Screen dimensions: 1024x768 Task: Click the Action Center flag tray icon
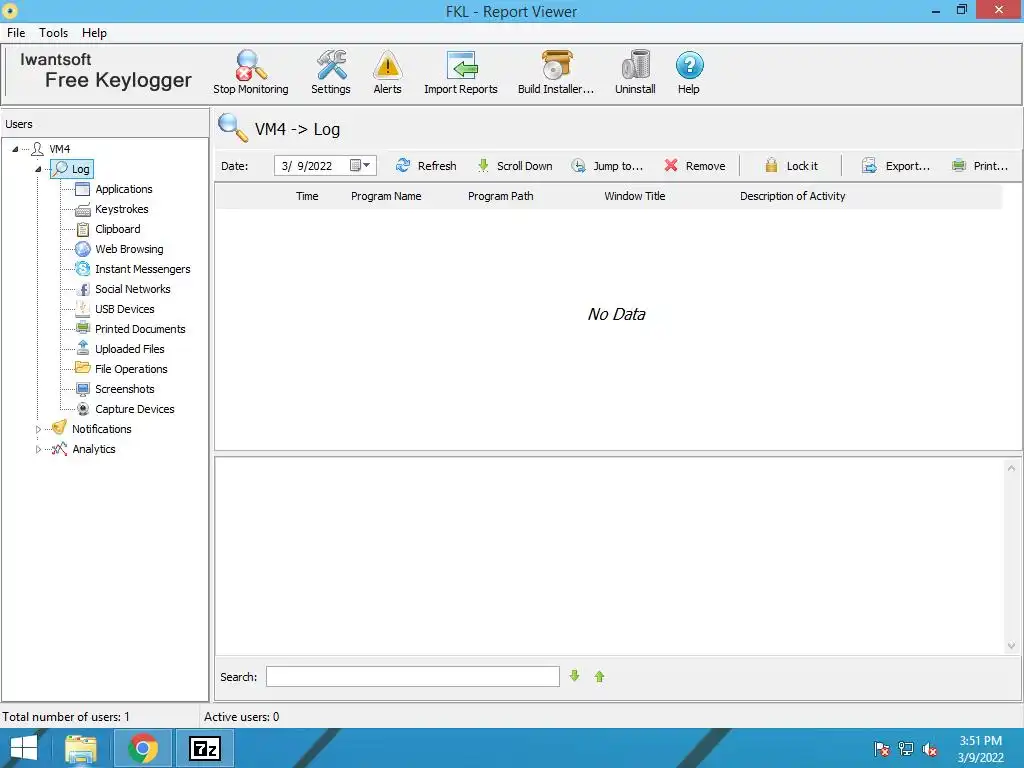coord(882,749)
